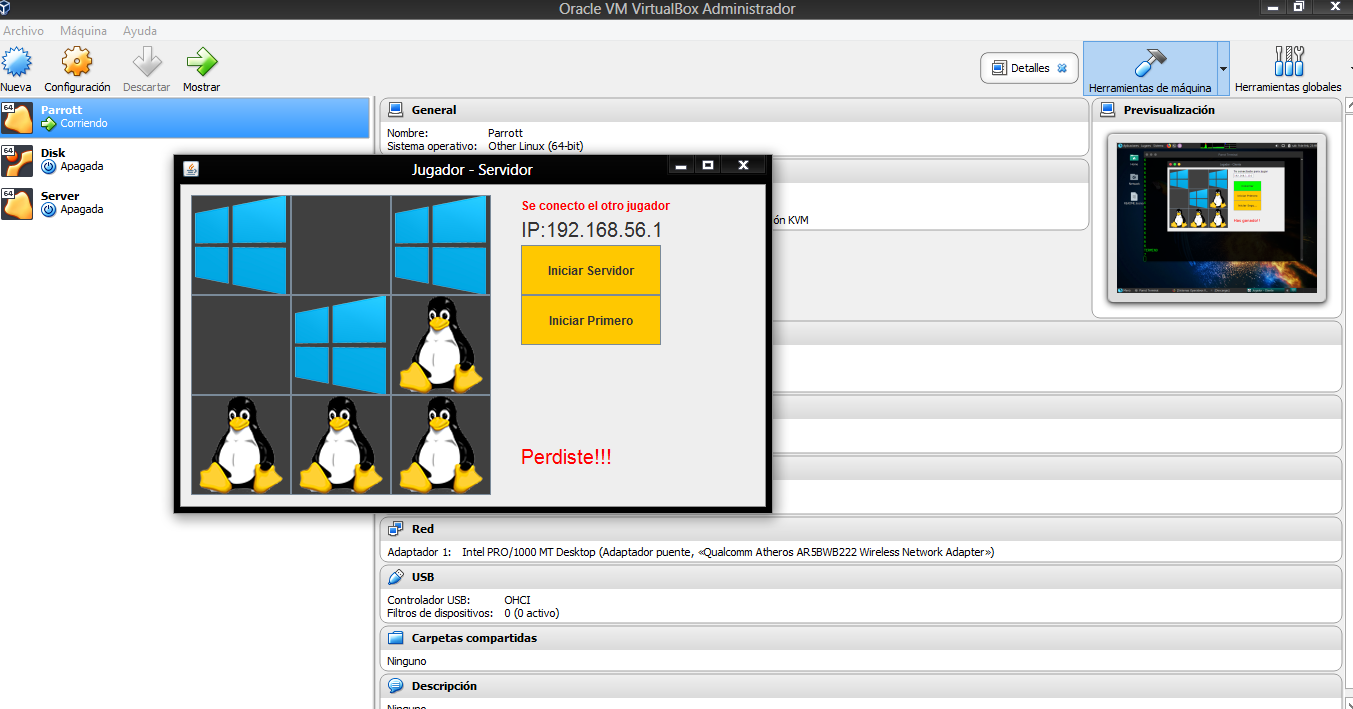Click the empty top-middle board cell
This screenshot has width=1353, height=709.
pyautogui.click(x=341, y=245)
